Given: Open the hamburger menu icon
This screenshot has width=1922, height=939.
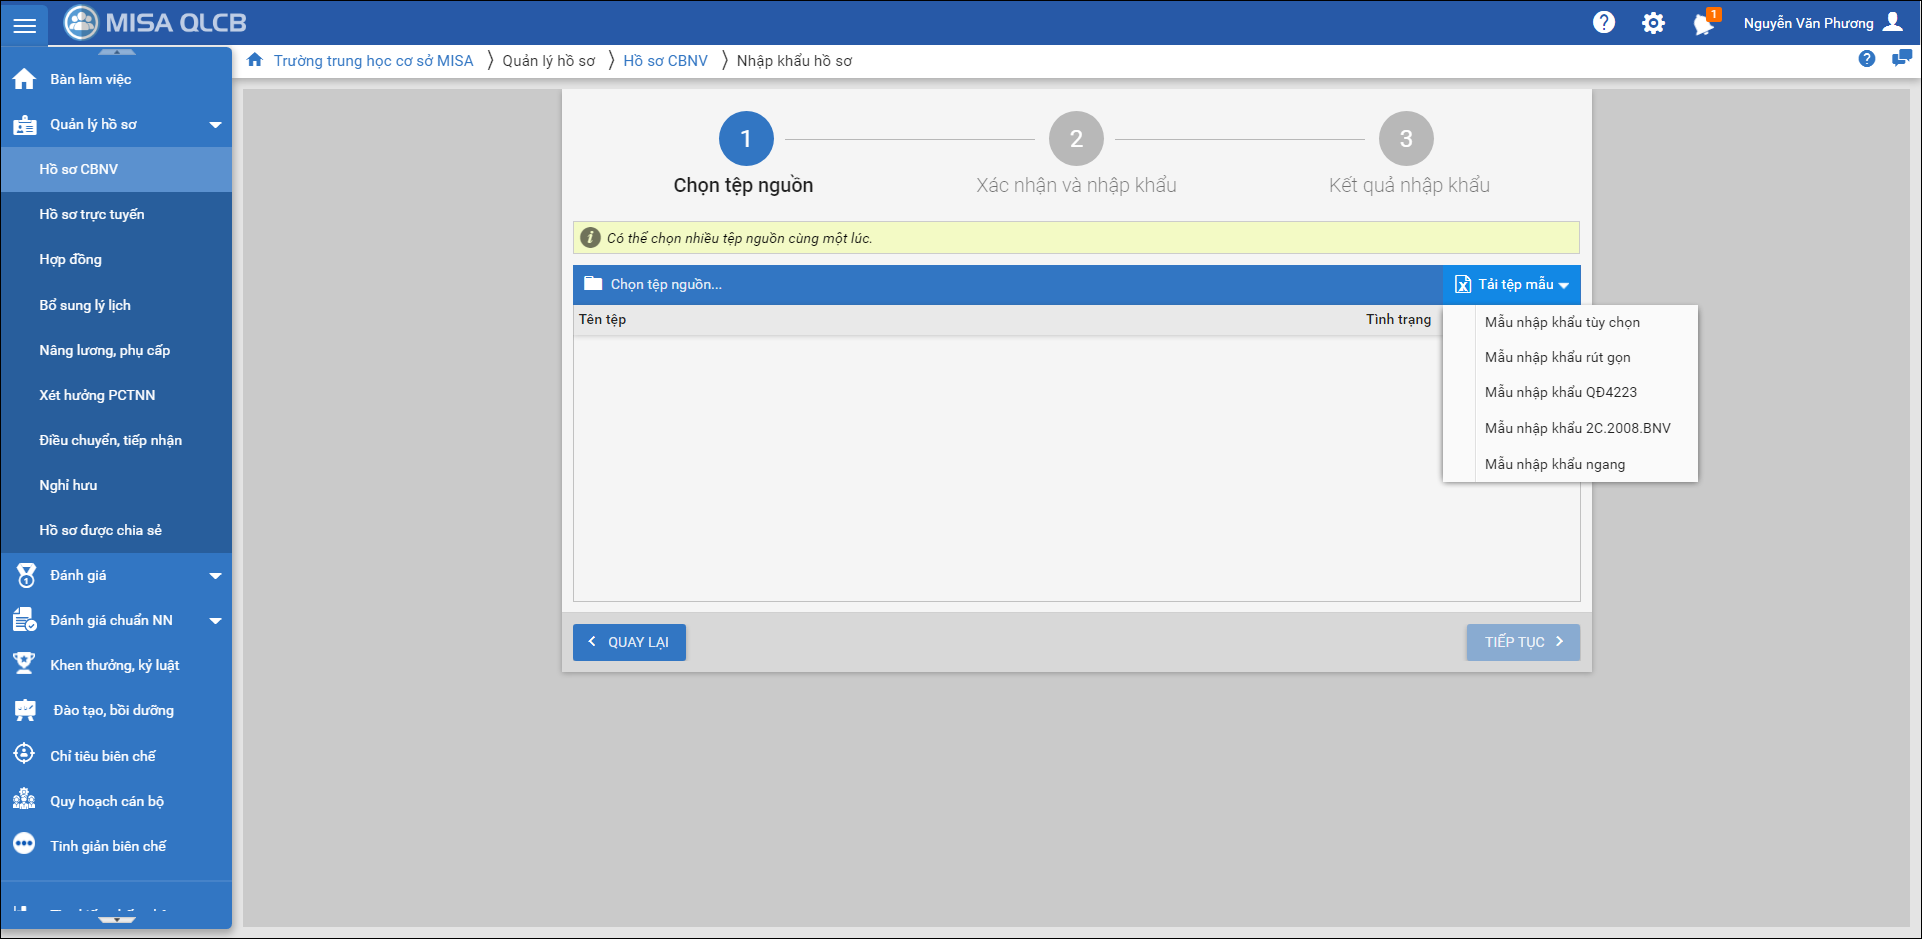Looking at the screenshot, I should point(24,25).
